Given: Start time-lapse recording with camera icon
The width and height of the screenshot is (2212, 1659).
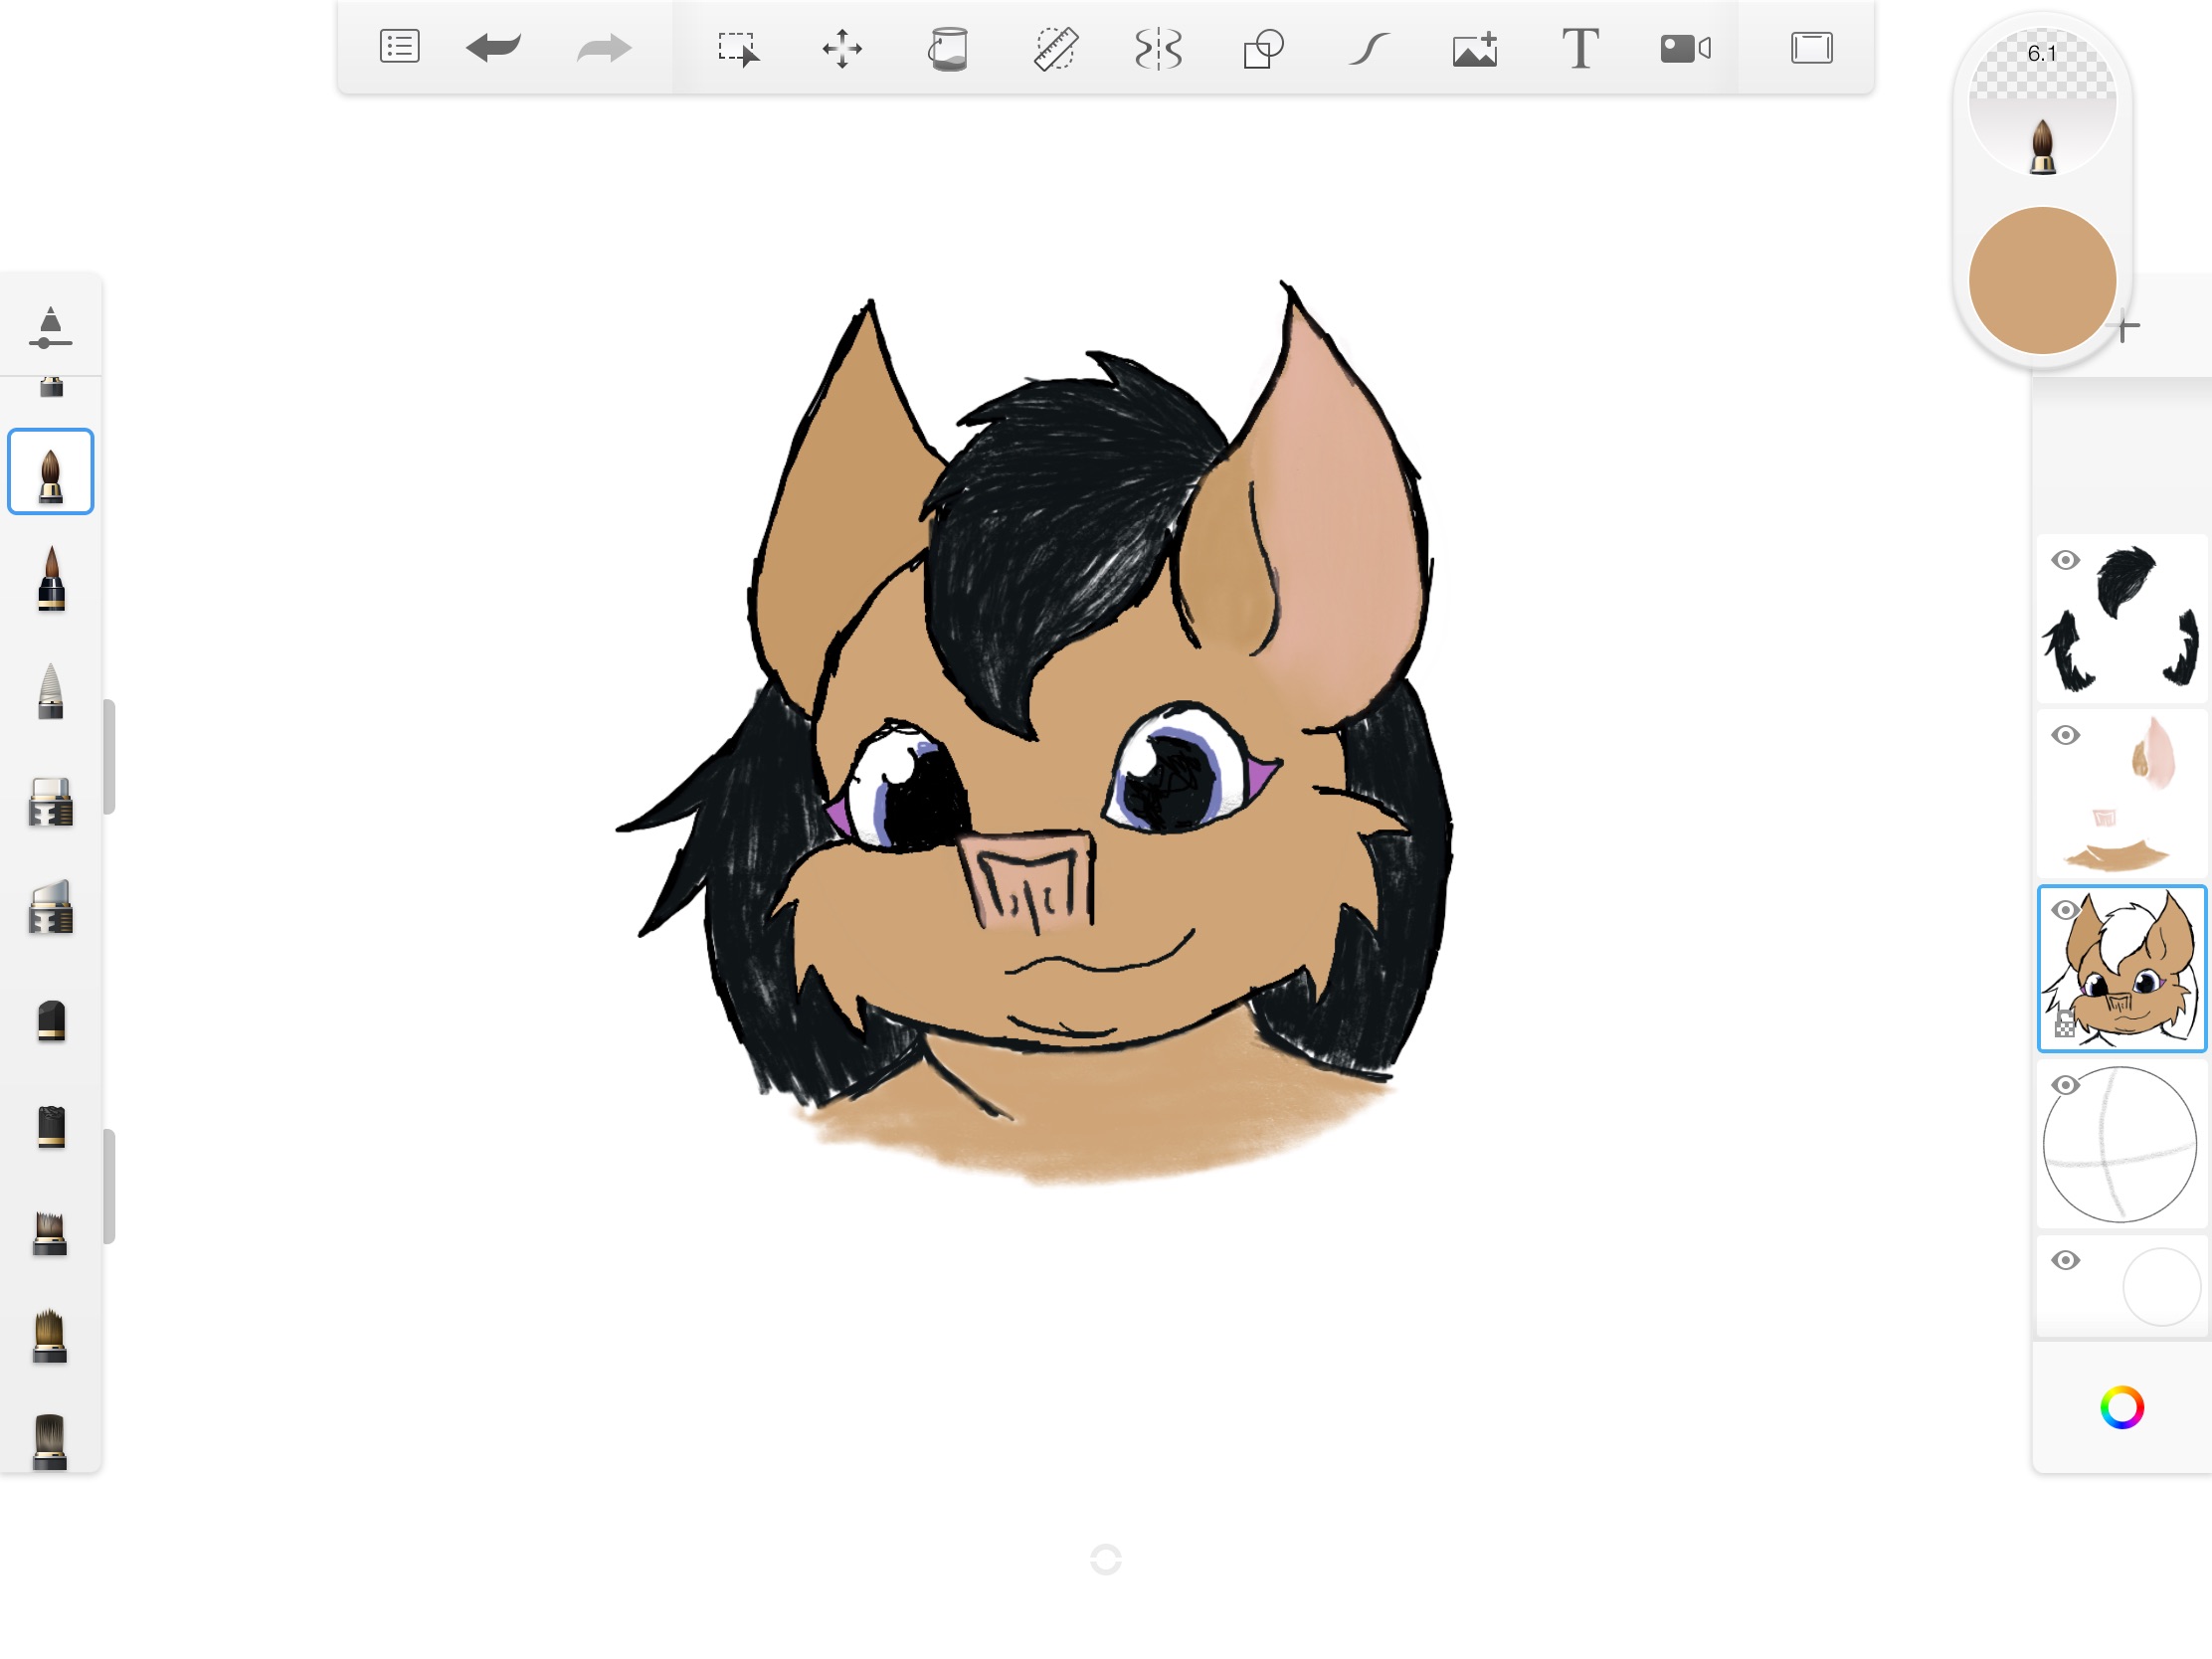Looking at the screenshot, I should (x=1685, y=48).
